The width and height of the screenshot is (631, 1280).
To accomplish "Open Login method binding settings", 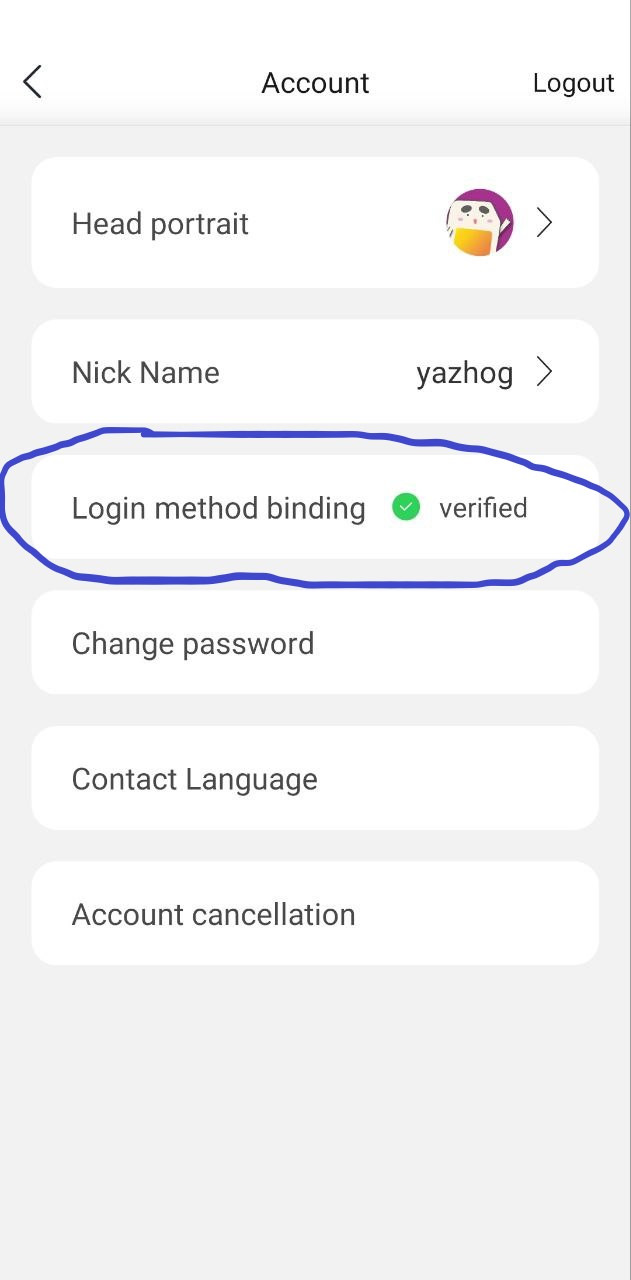I will coord(218,508).
